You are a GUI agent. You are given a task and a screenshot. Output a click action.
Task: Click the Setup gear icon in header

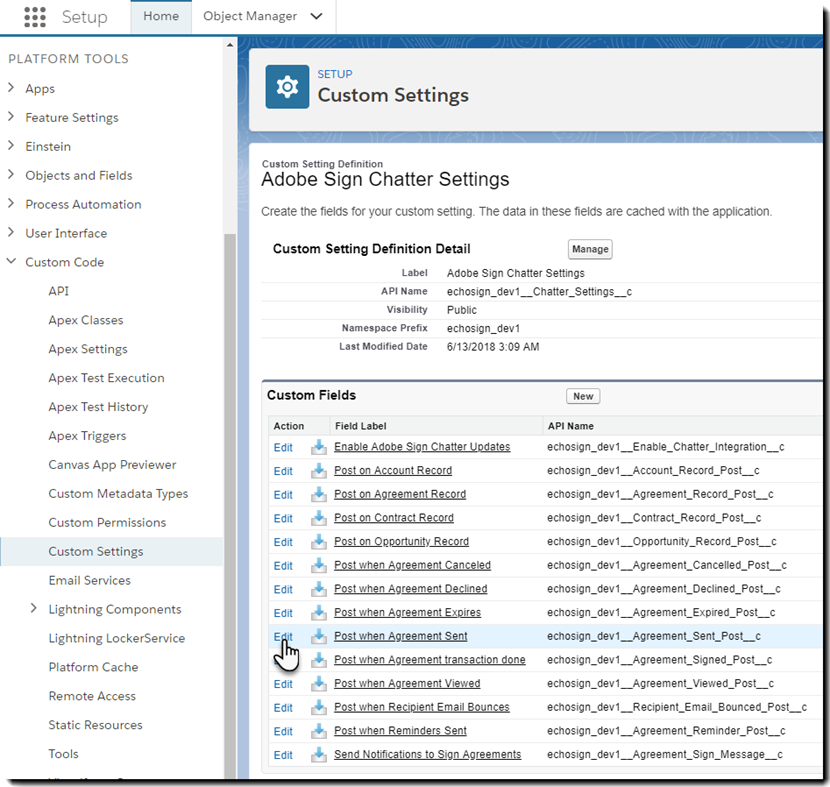(287, 87)
